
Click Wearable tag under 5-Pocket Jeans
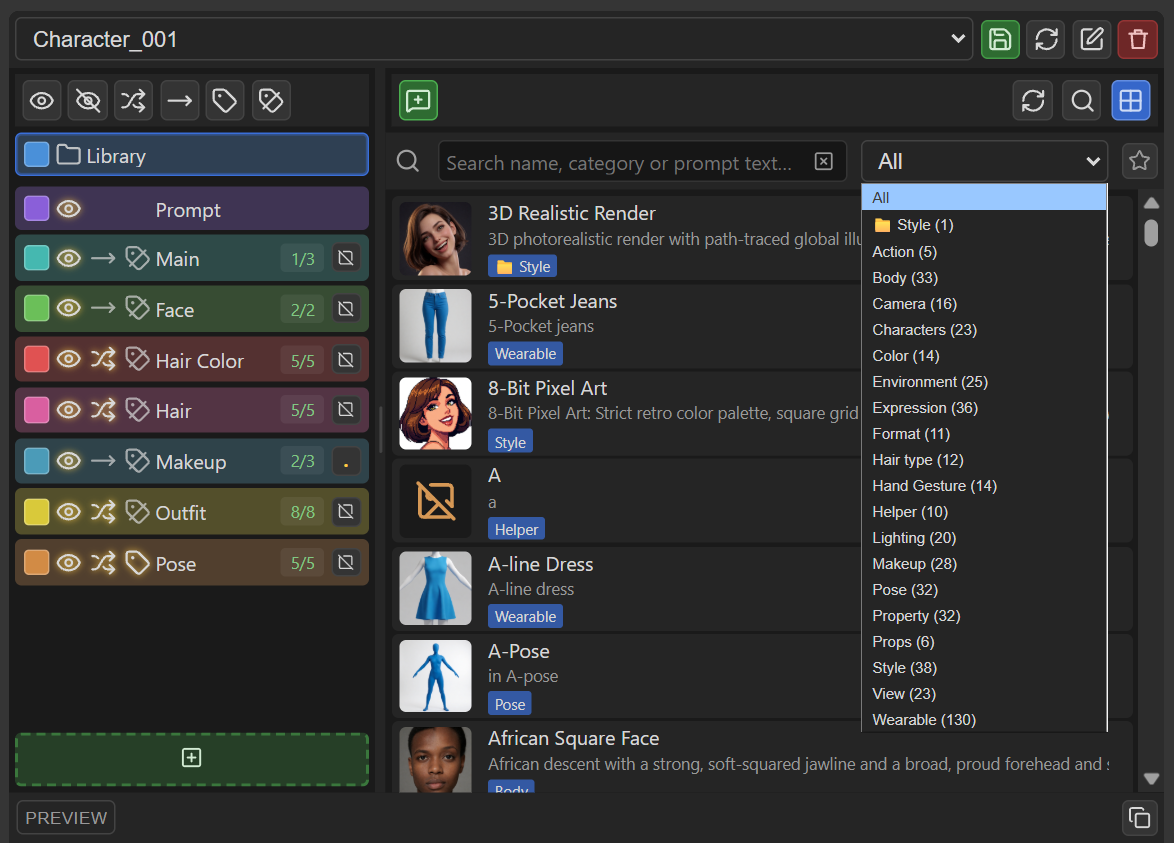(526, 353)
